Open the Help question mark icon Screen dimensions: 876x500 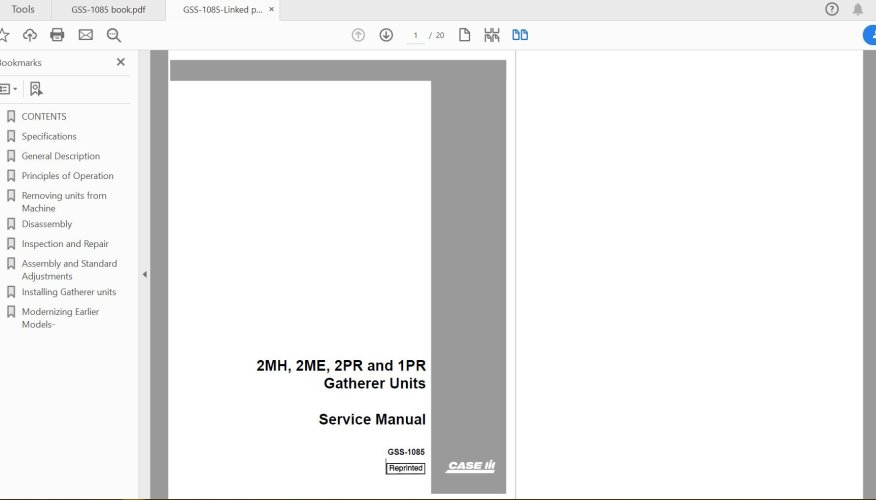coord(832,9)
